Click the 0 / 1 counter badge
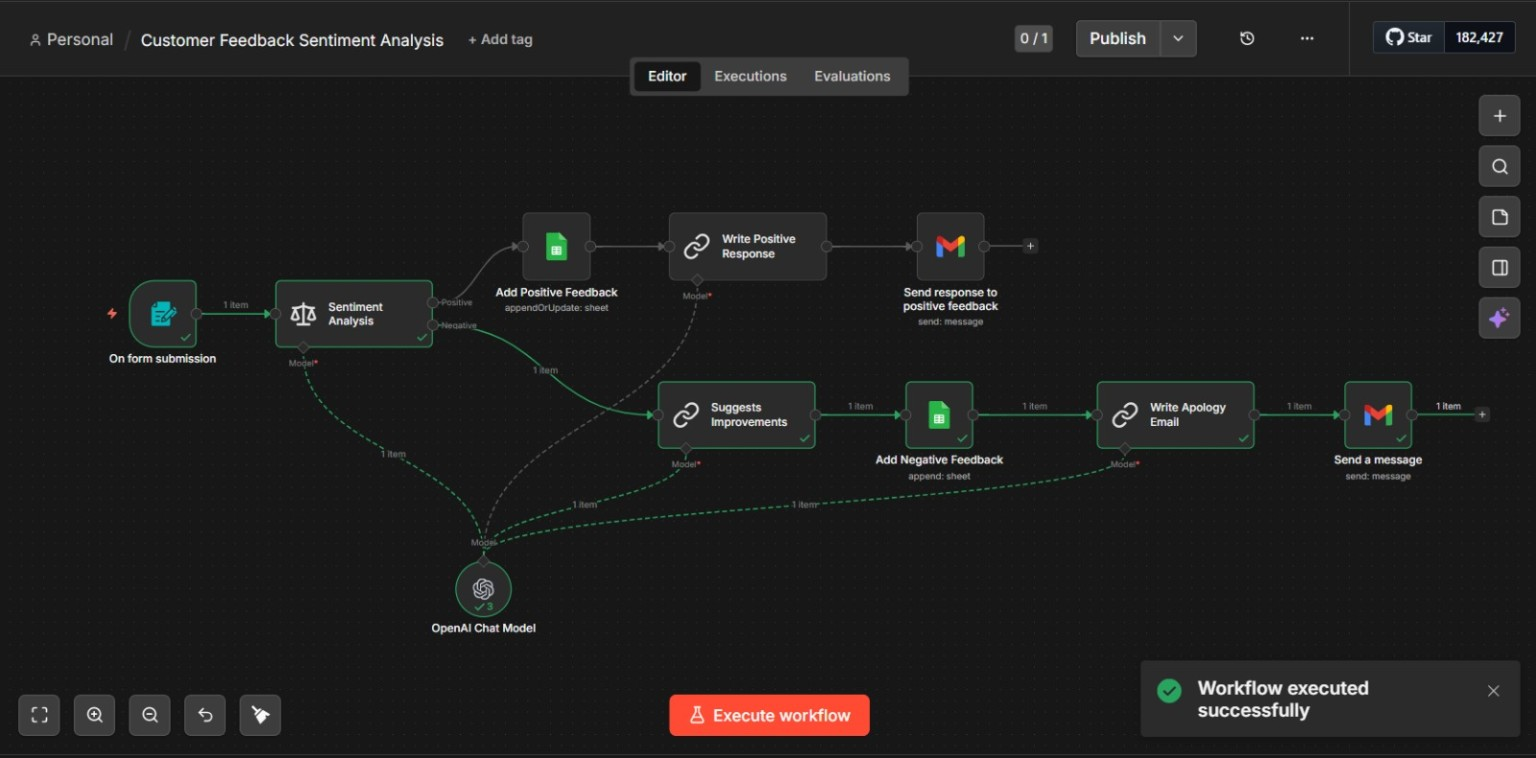 point(1033,39)
